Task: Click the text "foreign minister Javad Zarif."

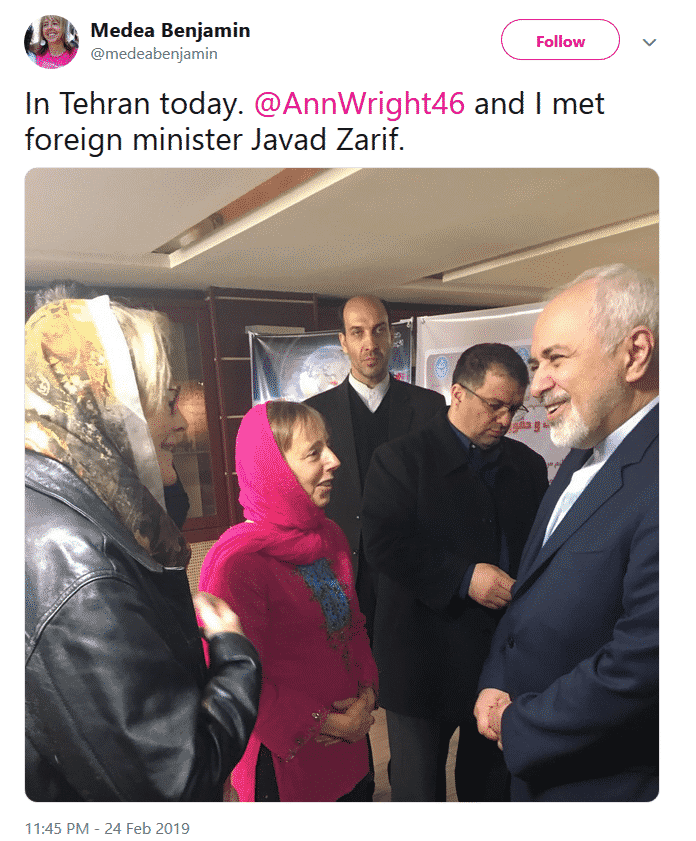Action: pyautogui.click(x=214, y=139)
